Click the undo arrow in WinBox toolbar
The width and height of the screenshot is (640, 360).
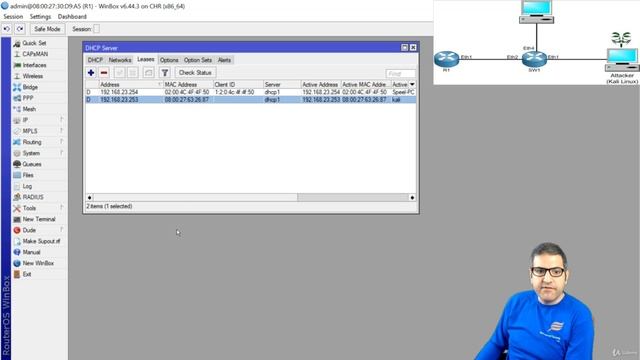7,29
